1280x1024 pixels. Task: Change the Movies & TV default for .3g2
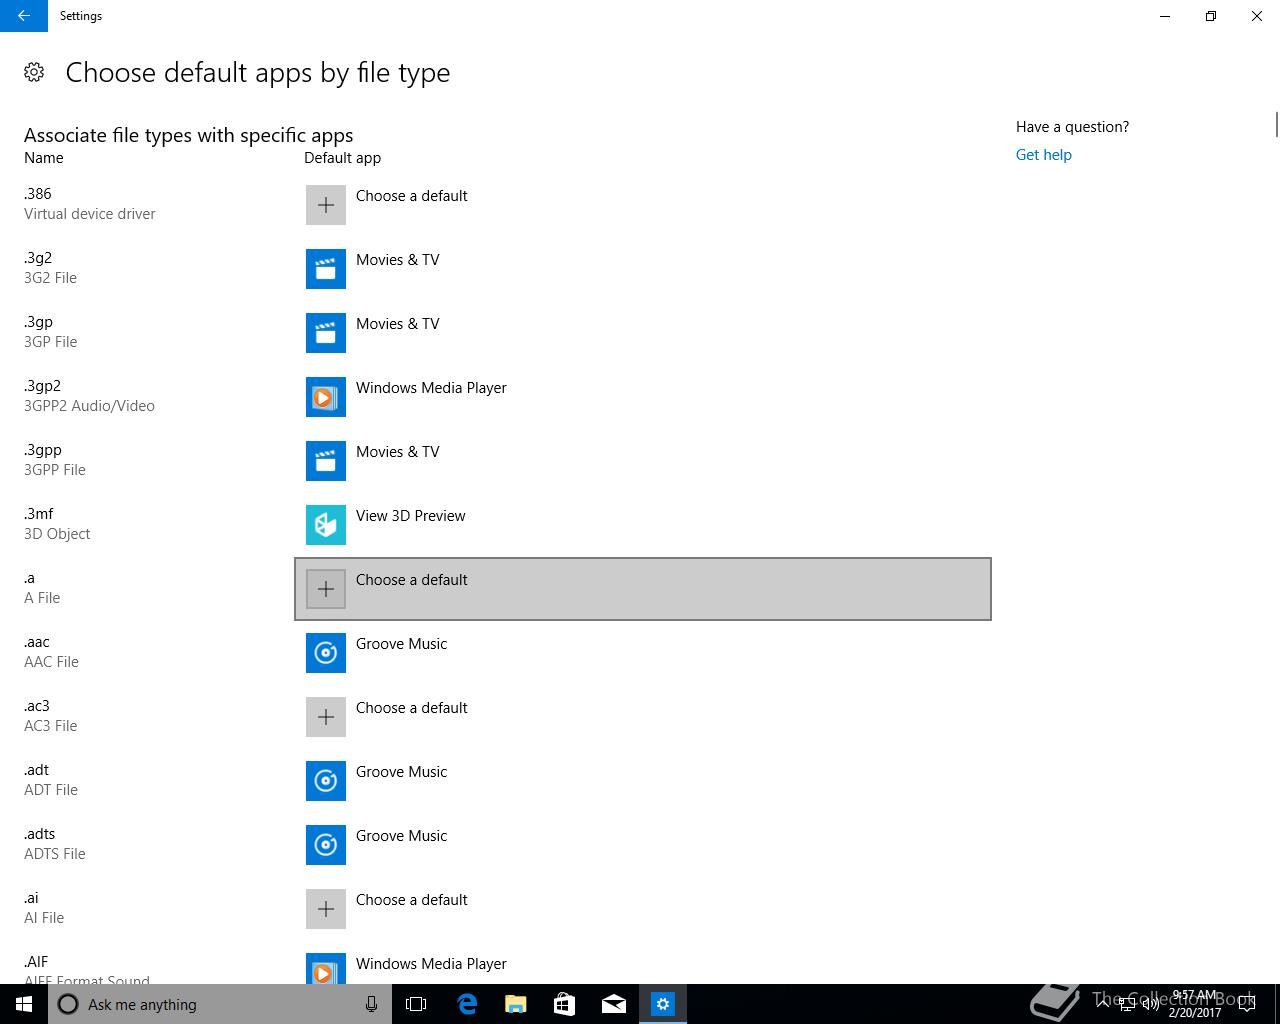[643, 269]
